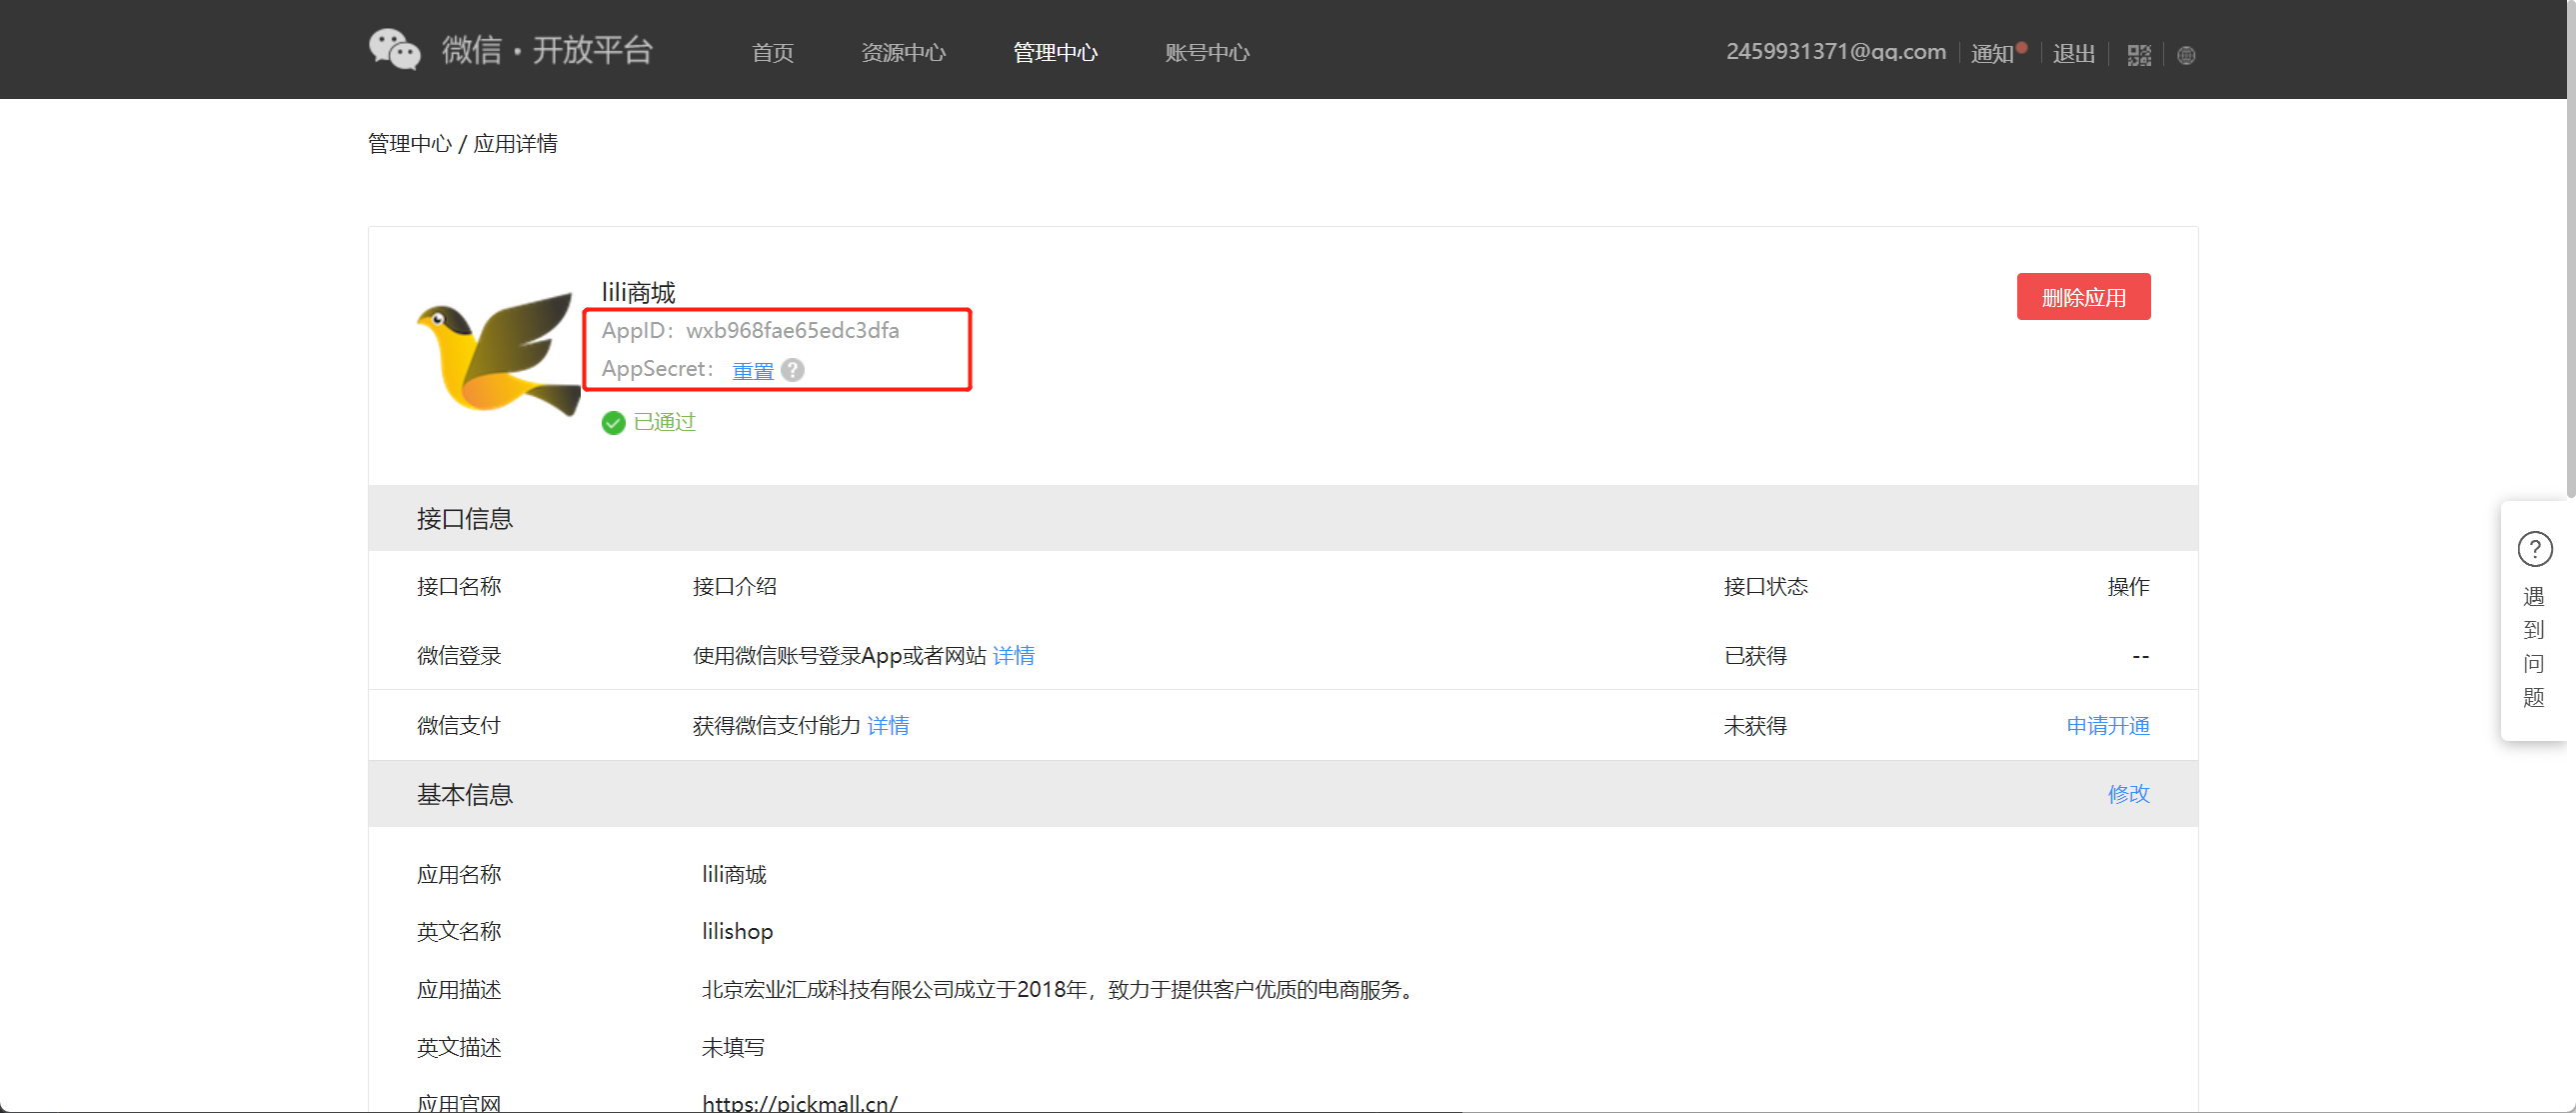2576x1113 pixels.
Task: Click the 遇到问题 side panel text
Action: (2533, 647)
